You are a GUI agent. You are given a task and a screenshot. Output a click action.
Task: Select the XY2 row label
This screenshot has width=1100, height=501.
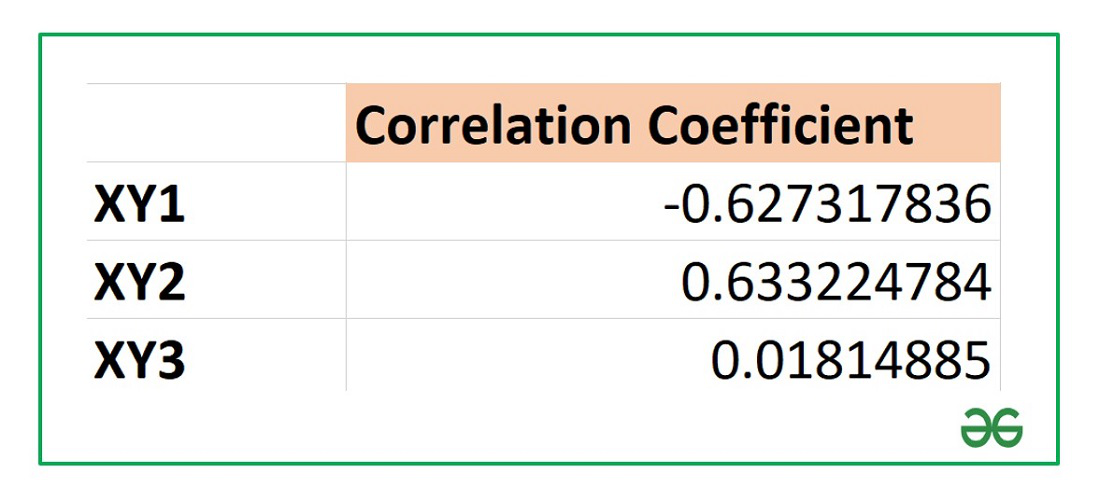coord(140,283)
